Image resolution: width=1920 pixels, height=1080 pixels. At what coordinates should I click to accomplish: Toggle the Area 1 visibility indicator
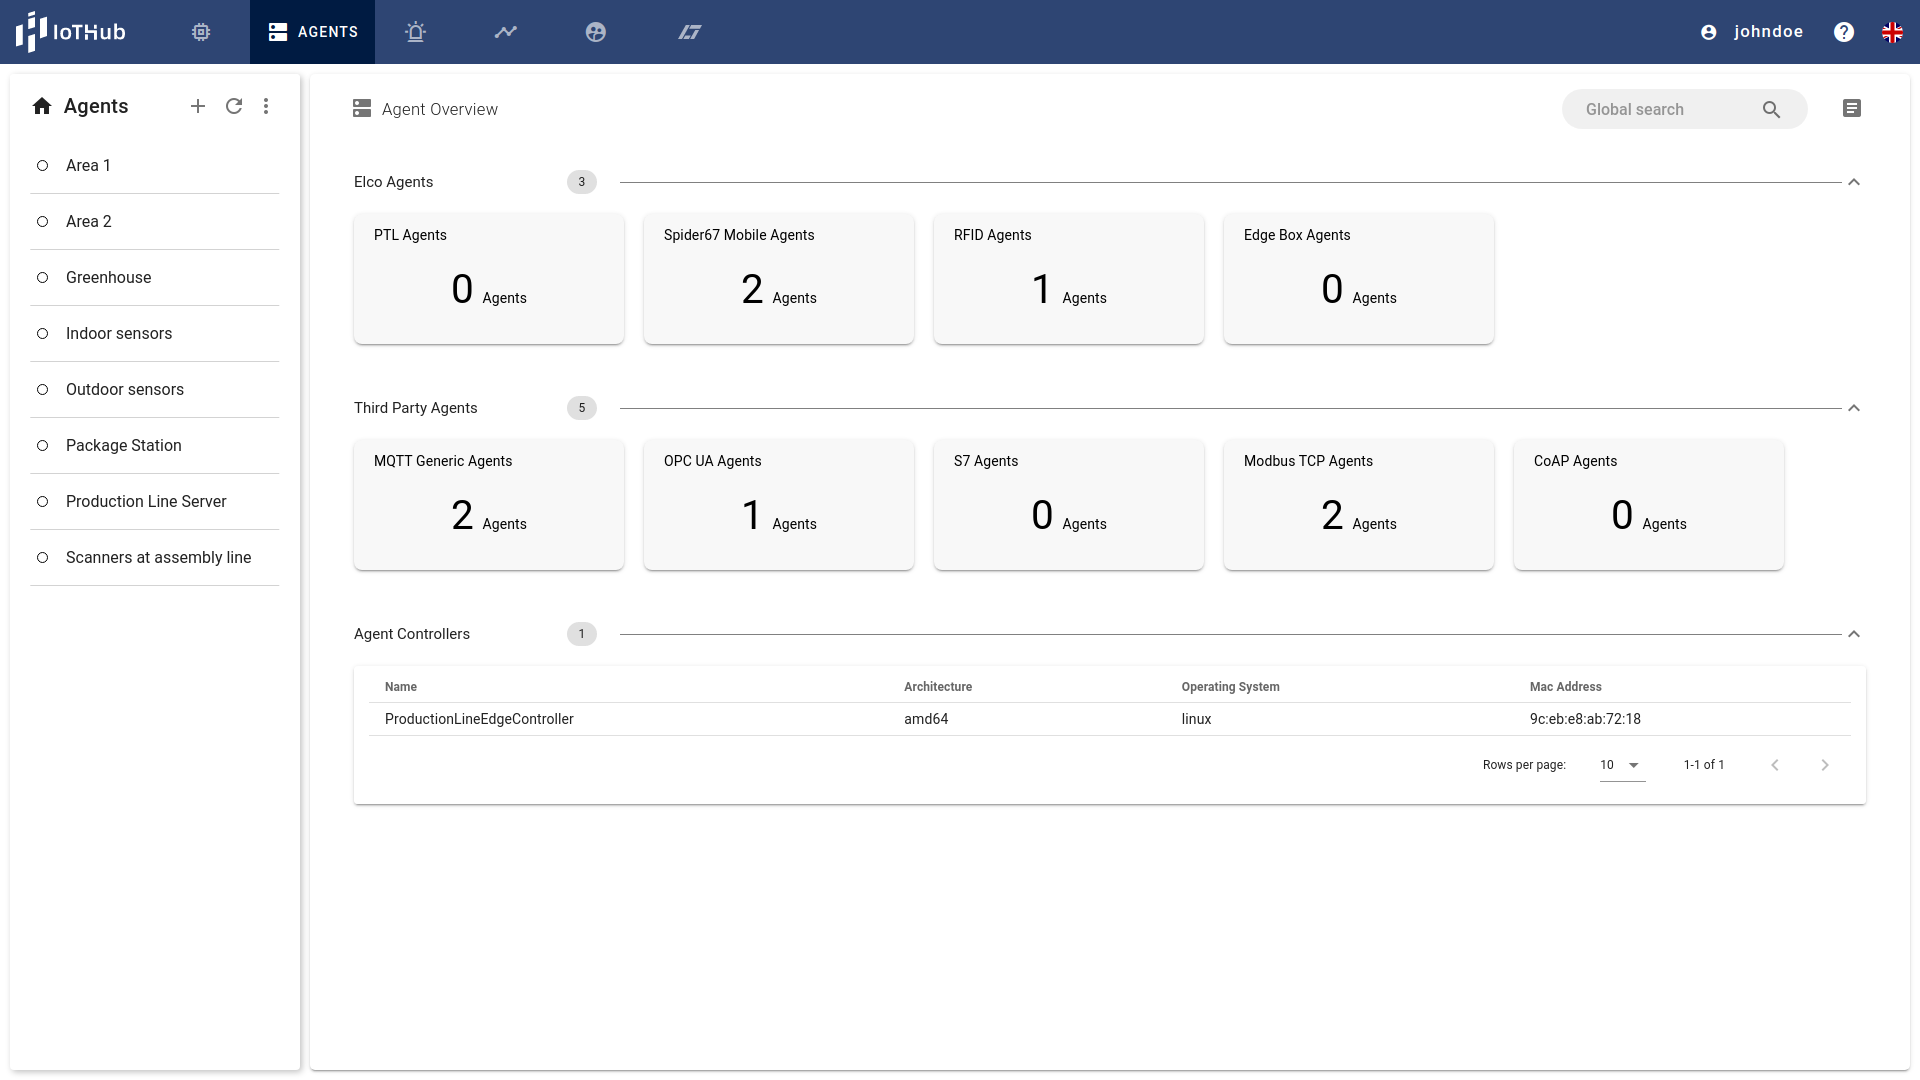42,165
